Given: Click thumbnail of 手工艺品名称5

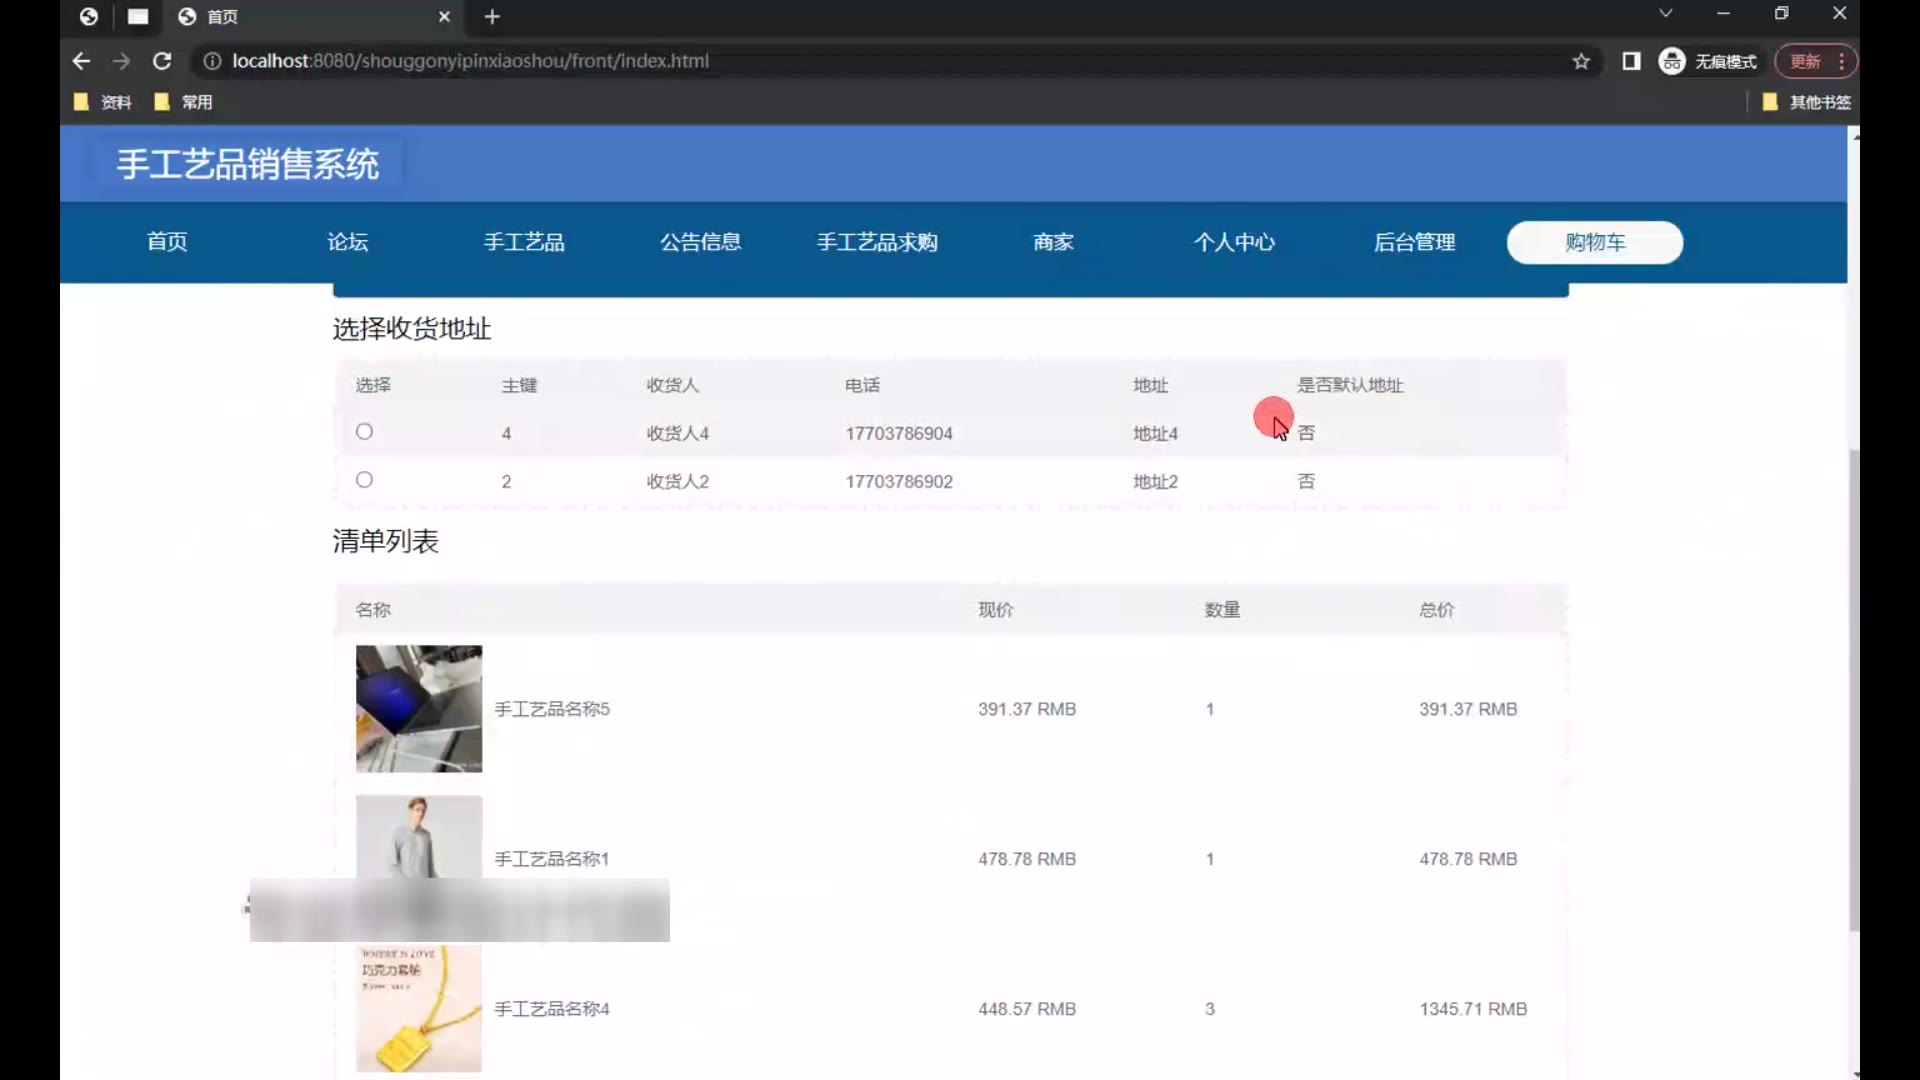Looking at the screenshot, I should coord(418,708).
